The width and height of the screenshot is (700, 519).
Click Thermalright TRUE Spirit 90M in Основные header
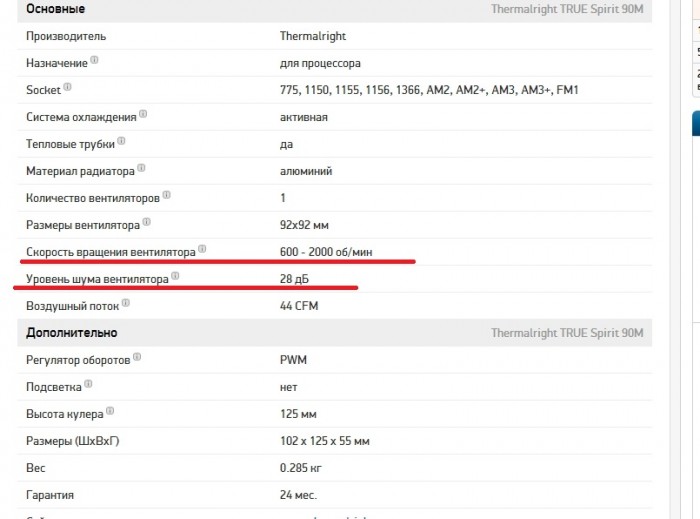pos(567,9)
